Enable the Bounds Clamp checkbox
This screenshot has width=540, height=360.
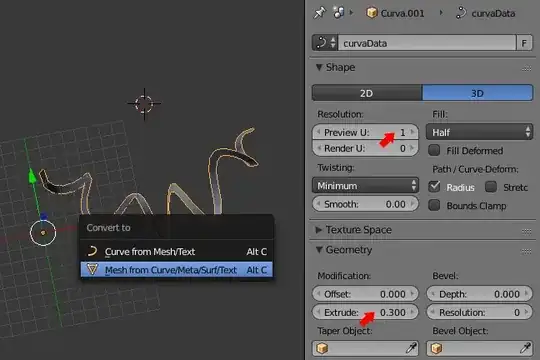coord(434,205)
